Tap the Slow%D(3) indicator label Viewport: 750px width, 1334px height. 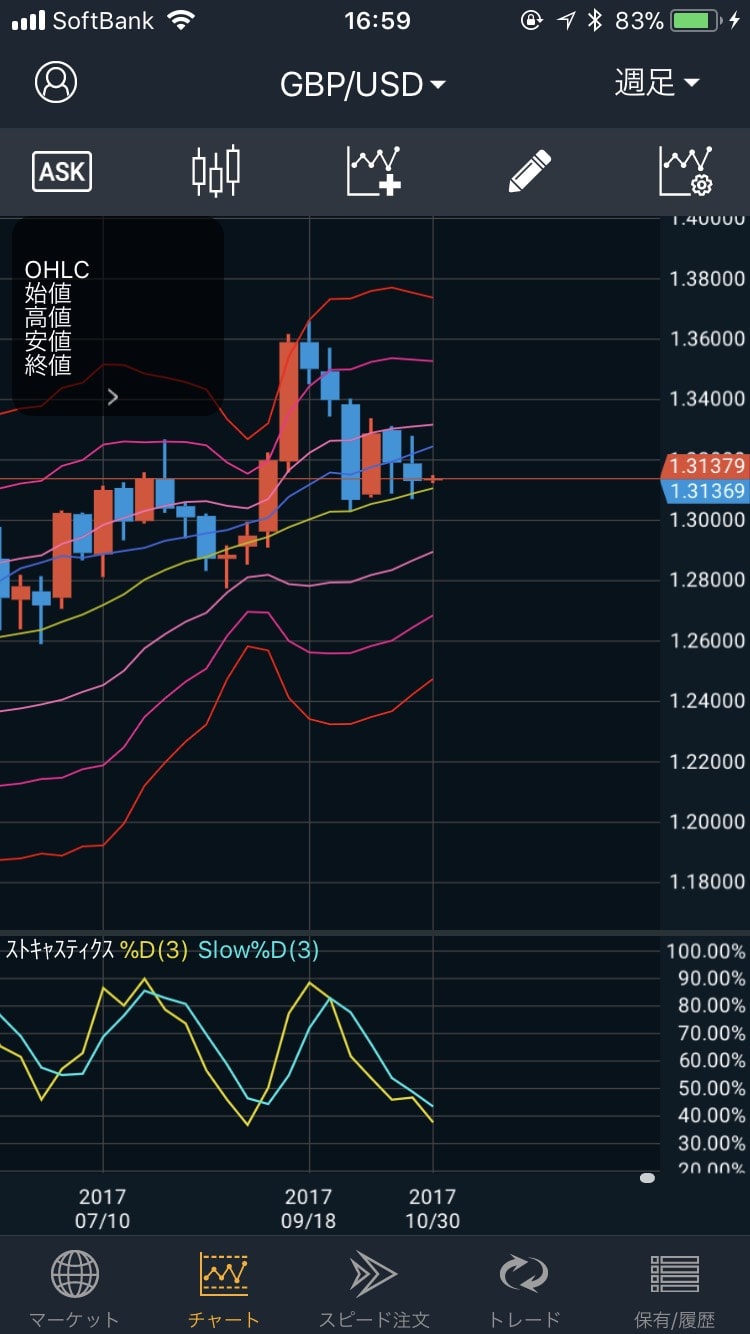tap(258, 950)
